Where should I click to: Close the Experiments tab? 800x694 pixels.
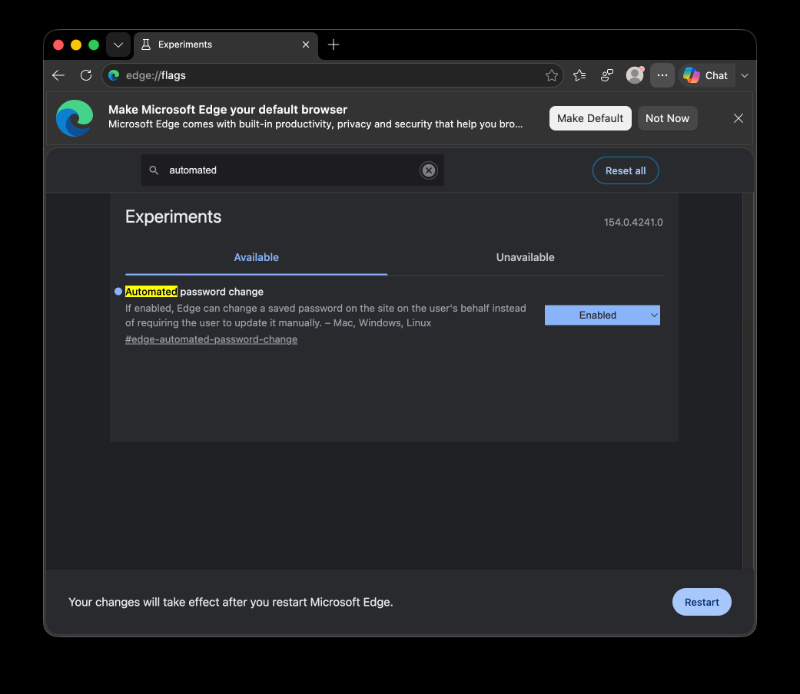tap(306, 45)
